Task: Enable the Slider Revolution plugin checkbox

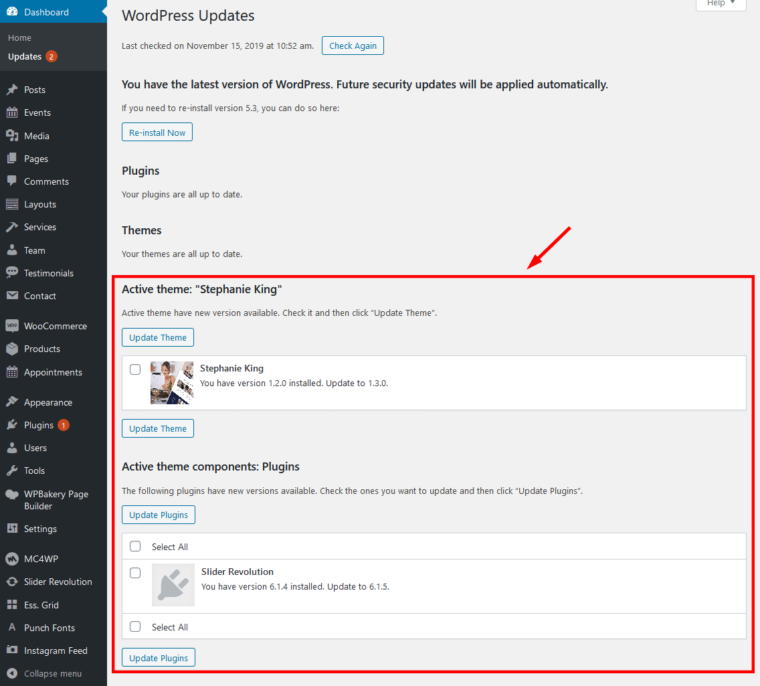Action: [x=135, y=573]
